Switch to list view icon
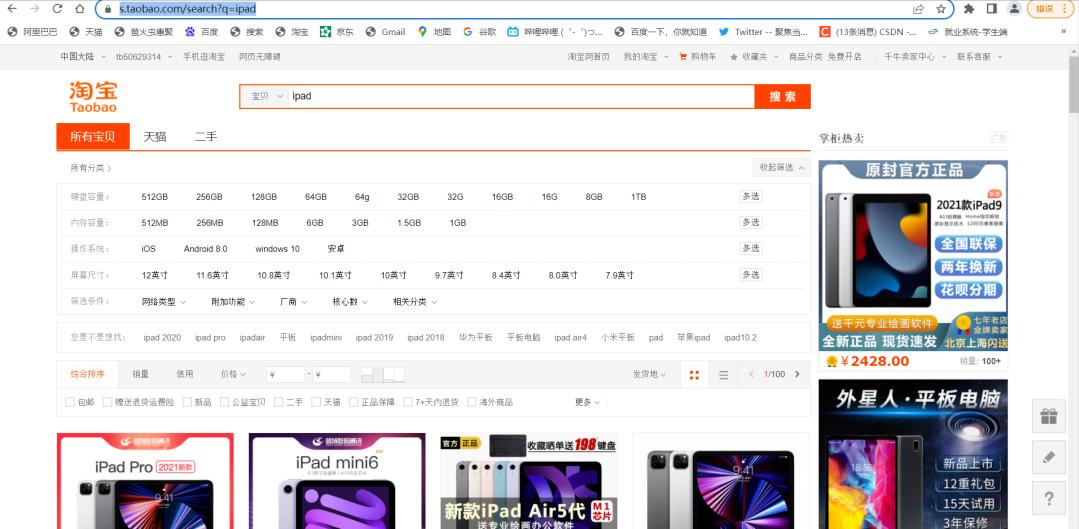Screen dimensions: 1079x529 [x=723, y=375]
